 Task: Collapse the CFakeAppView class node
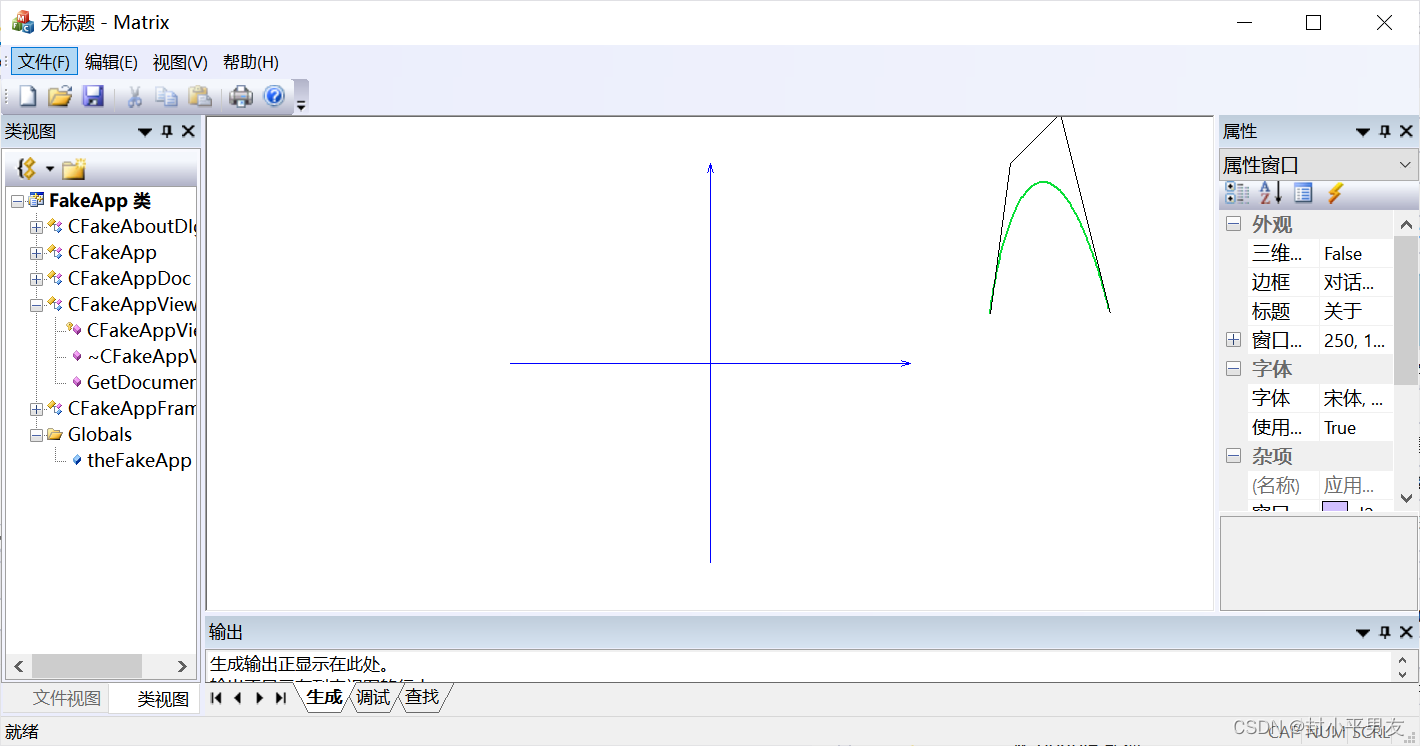[x=36, y=305]
